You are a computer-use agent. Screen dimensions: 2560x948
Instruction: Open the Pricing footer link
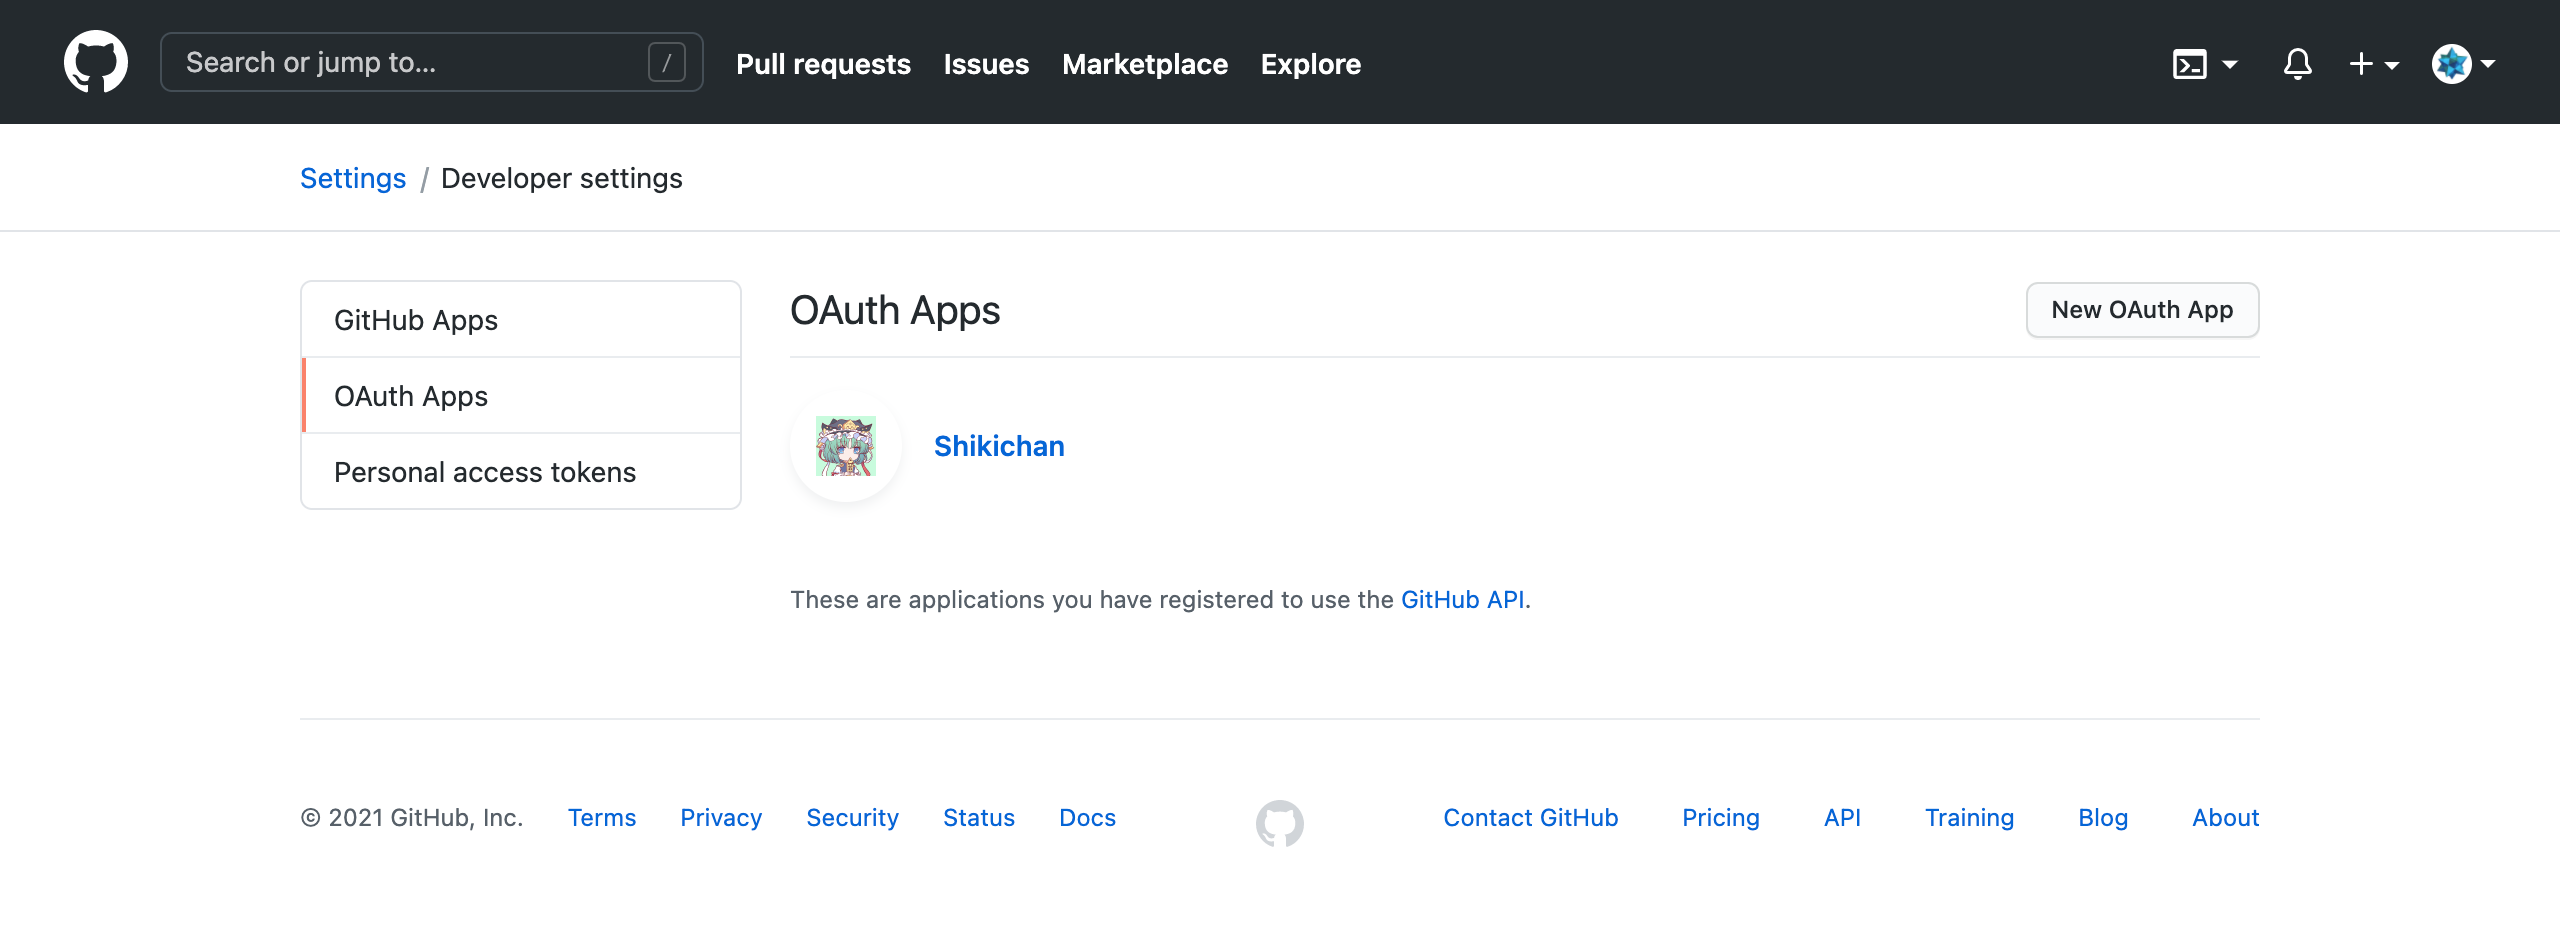1721,818
